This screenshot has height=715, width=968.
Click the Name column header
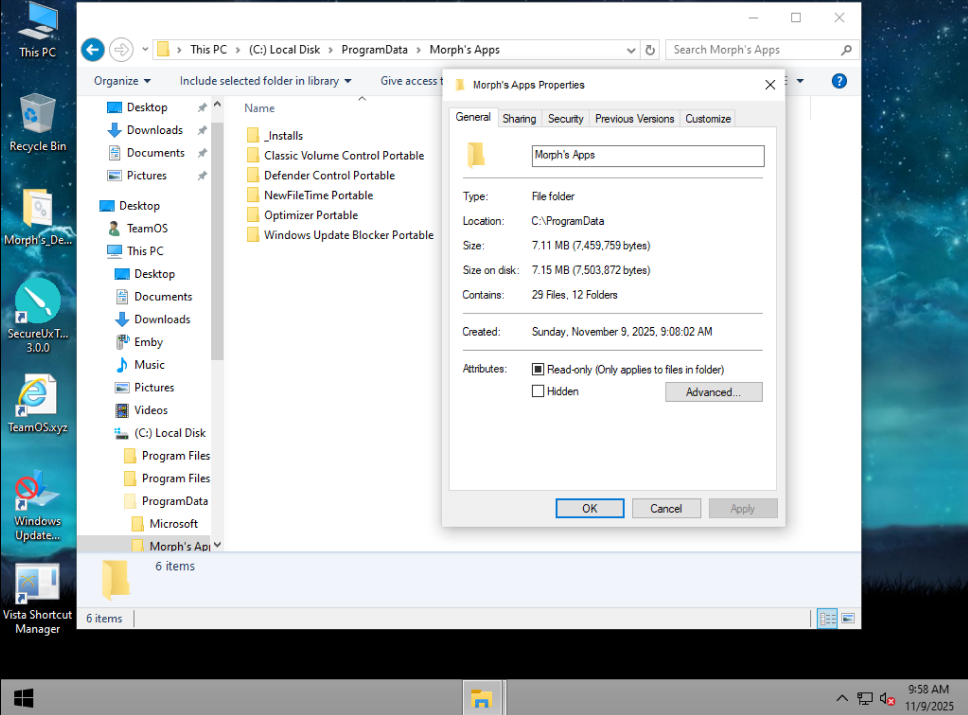pos(259,108)
